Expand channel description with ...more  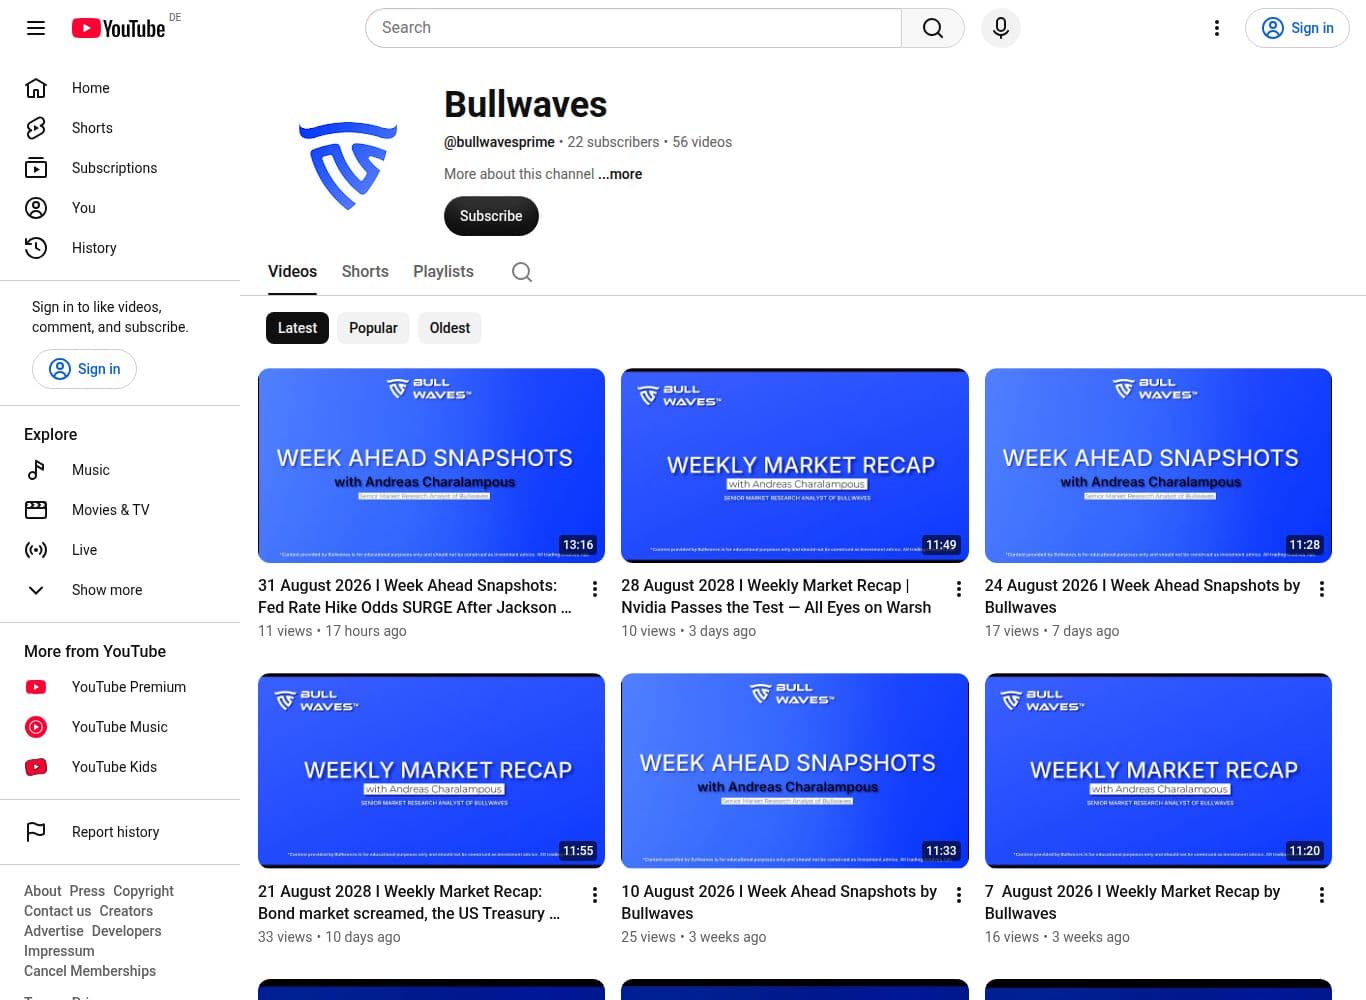click(x=620, y=174)
